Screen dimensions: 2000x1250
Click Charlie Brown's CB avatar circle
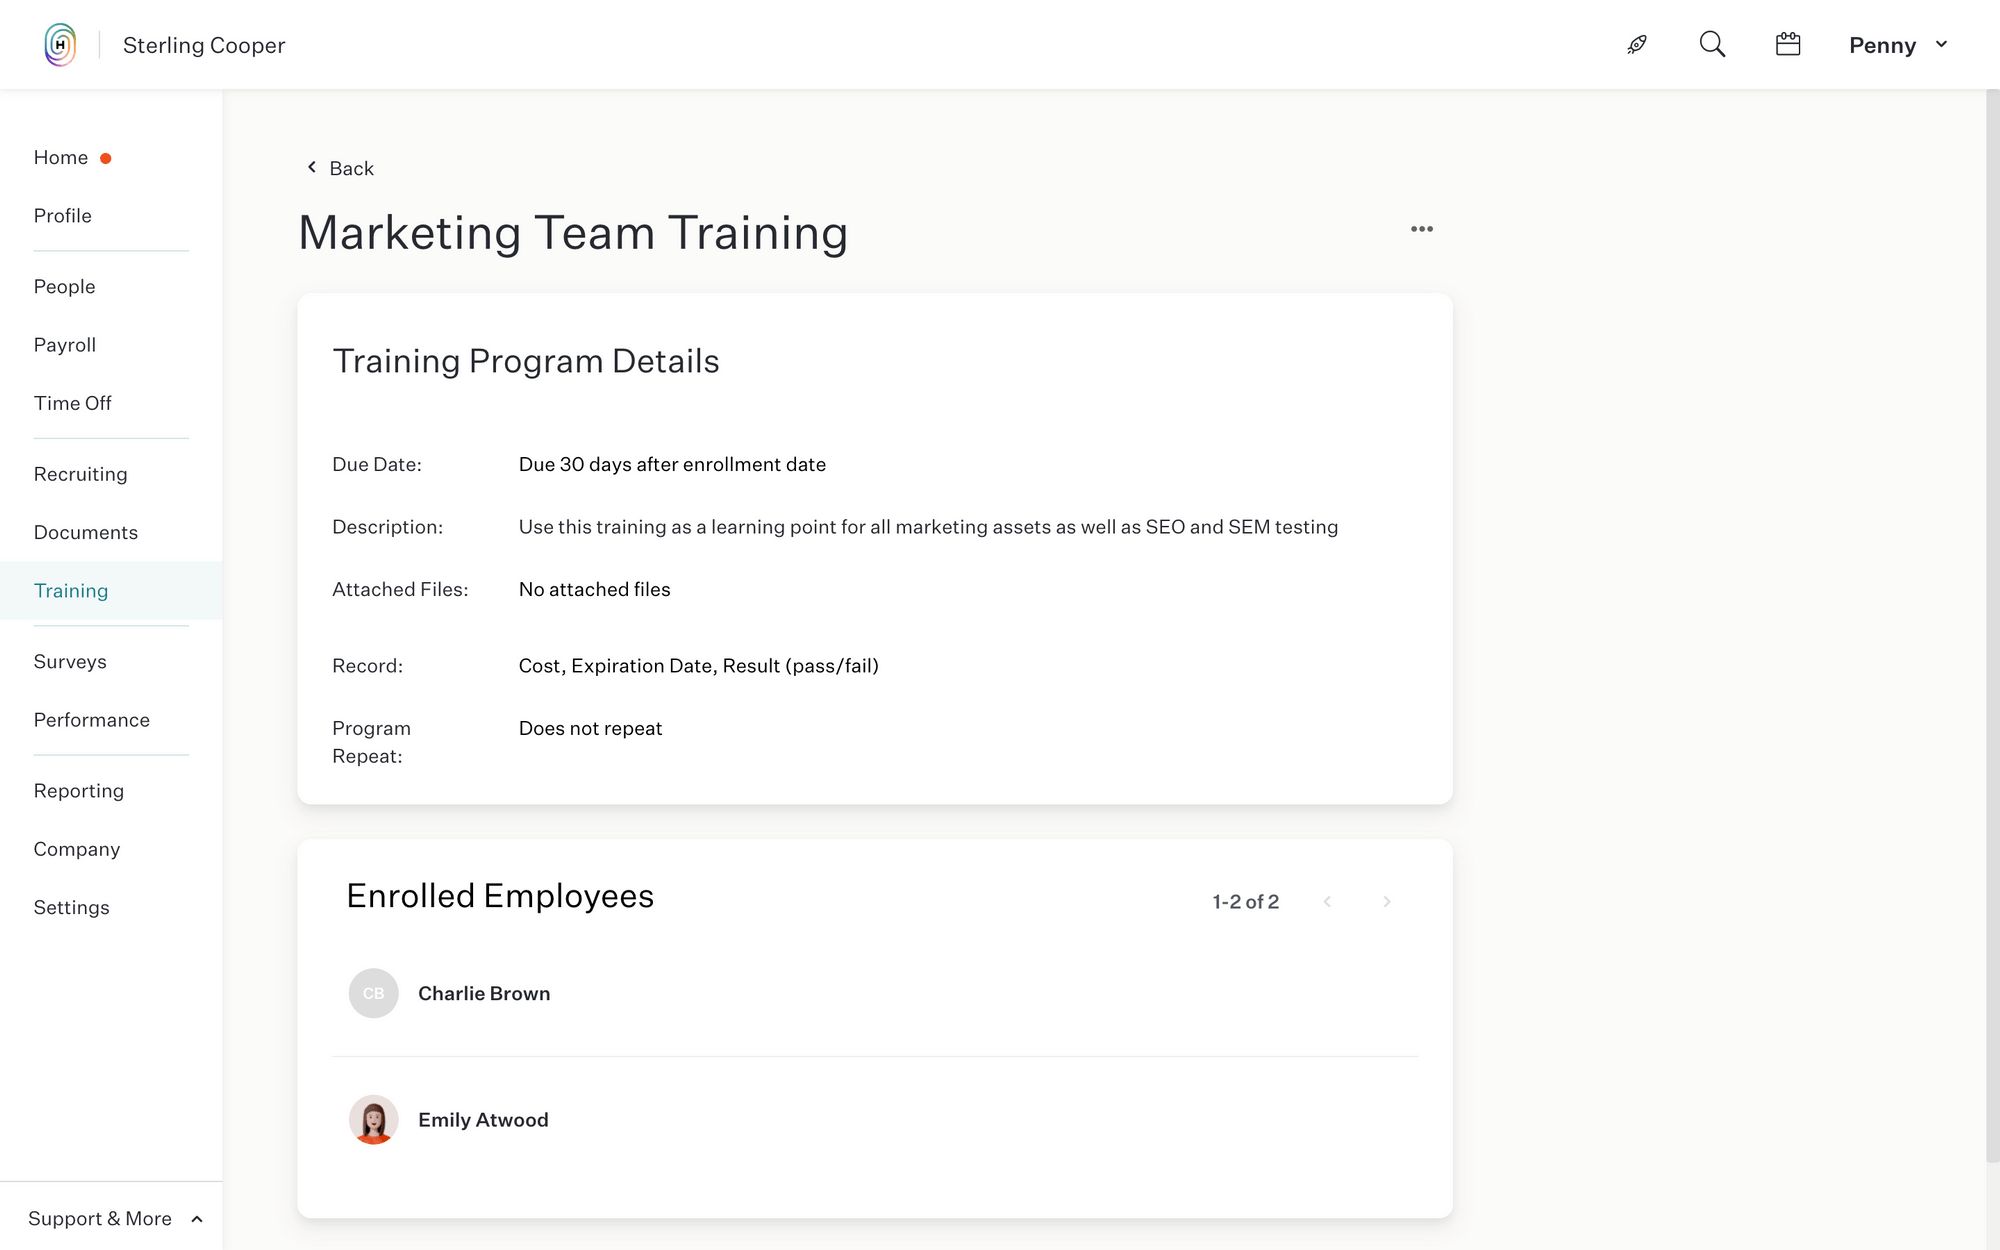pyautogui.click(x=373, y=993)
